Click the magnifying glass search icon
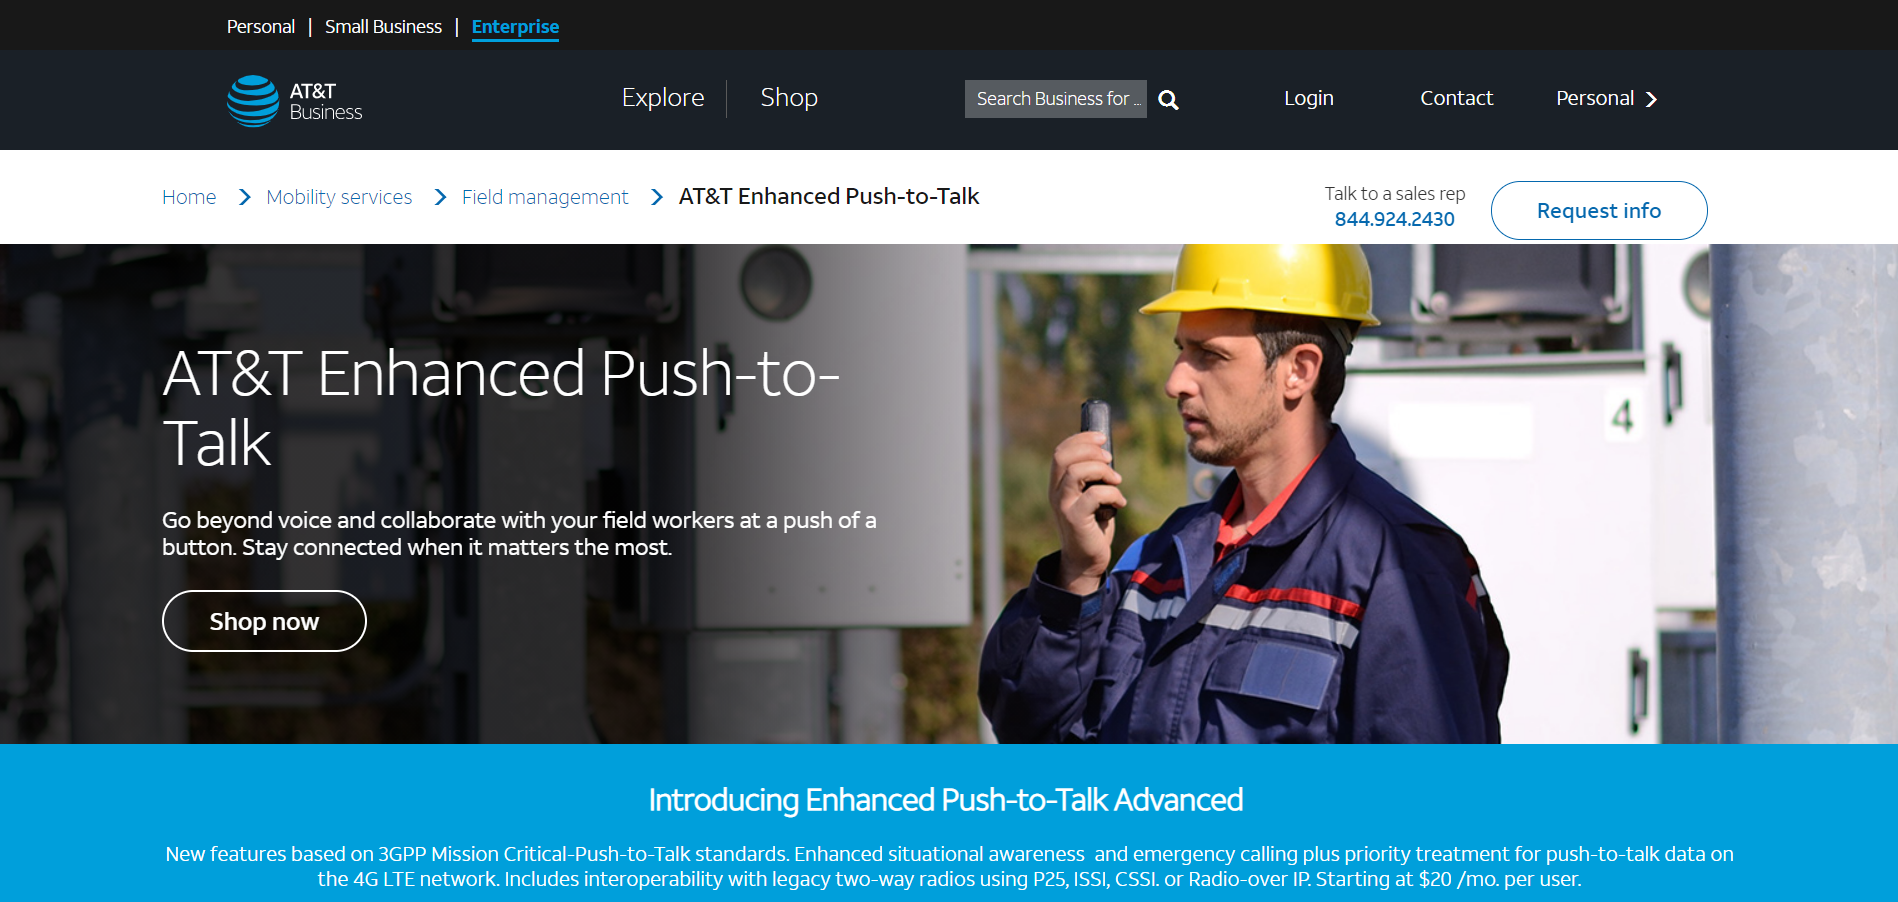Screen dimensions: 1898x902 (1168, 100)
